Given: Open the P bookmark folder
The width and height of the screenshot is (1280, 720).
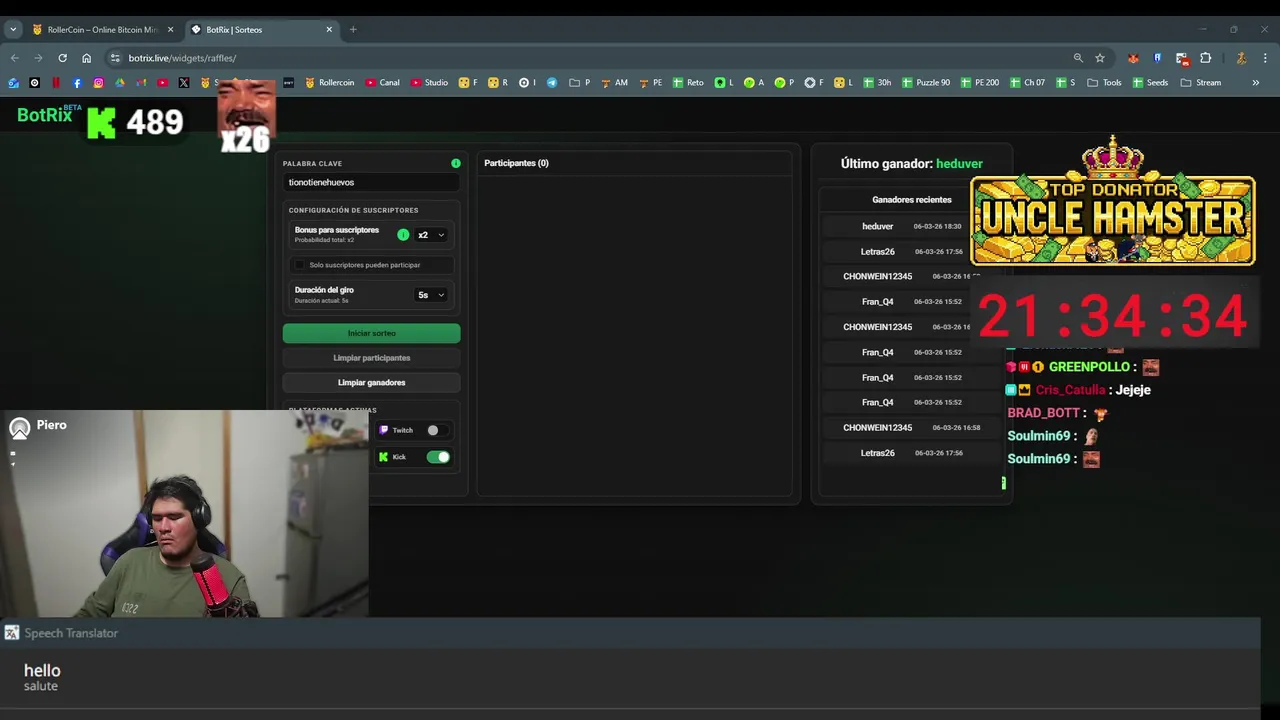Looking at the screenshot, I should click(580, 83).
